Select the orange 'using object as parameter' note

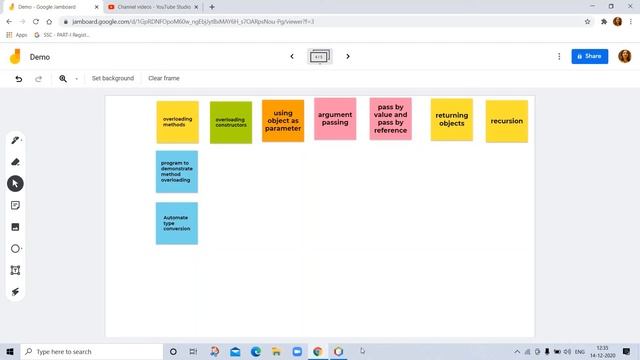pos(283,121)
